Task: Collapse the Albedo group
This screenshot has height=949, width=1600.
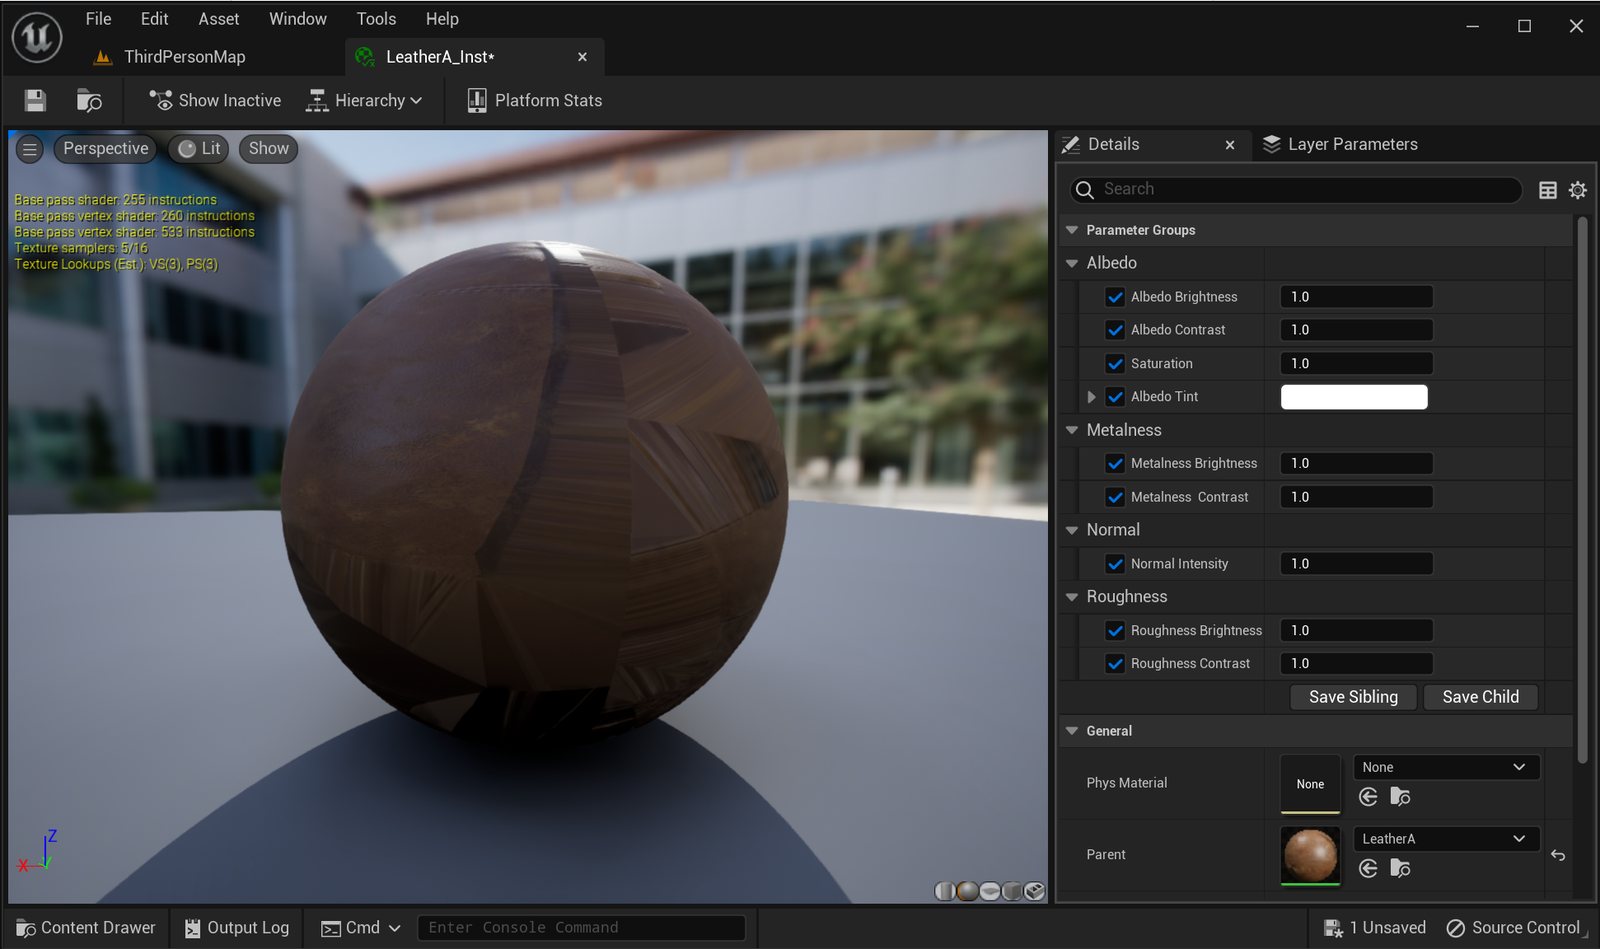Action: point(1072,263)
